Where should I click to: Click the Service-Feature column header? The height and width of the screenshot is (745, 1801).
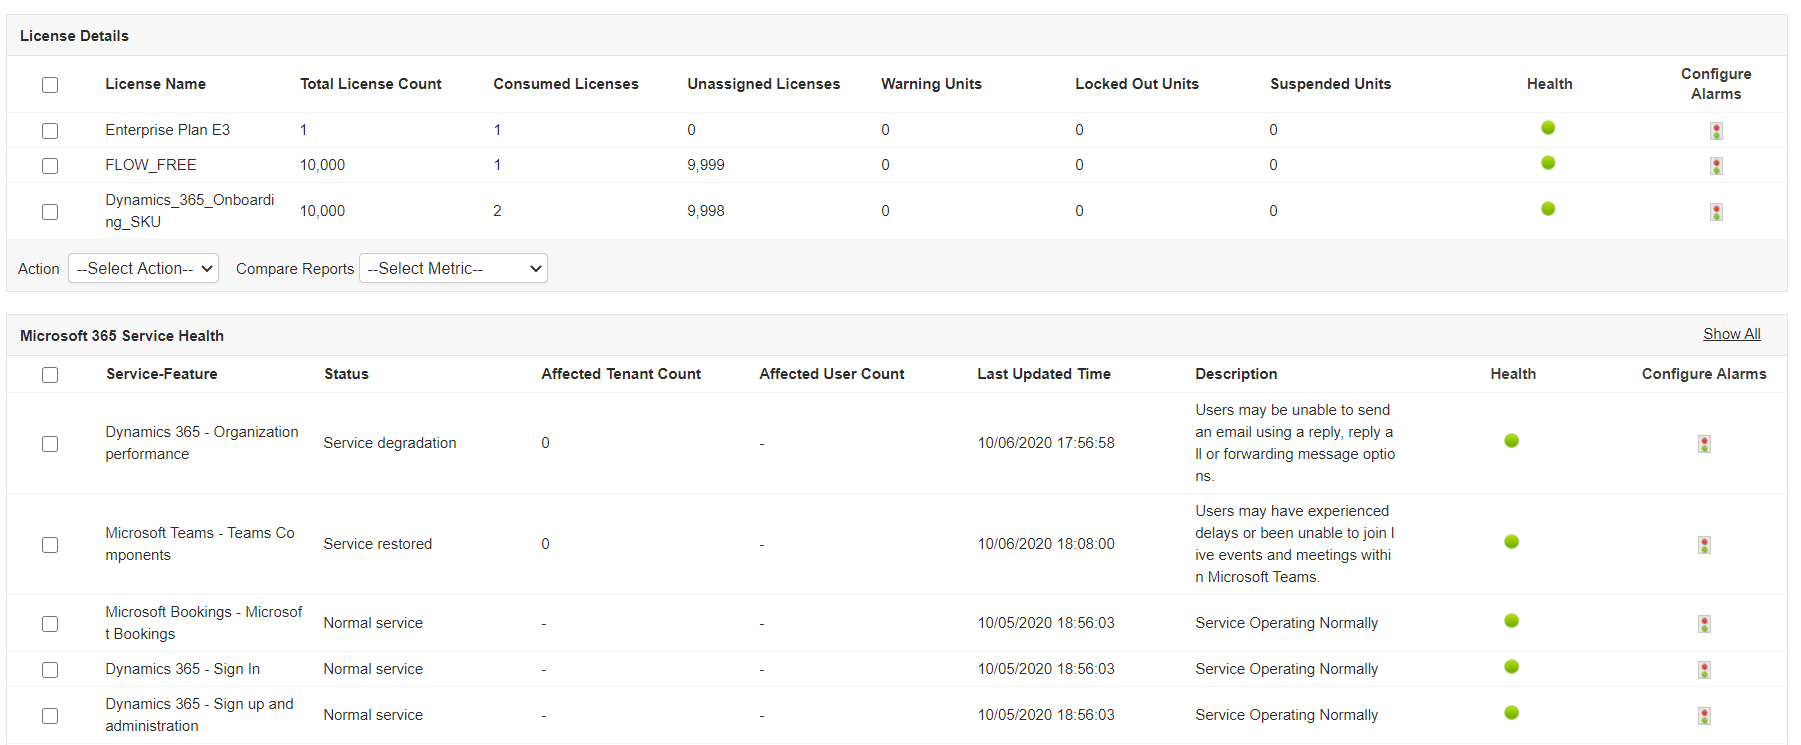(161, 374)
